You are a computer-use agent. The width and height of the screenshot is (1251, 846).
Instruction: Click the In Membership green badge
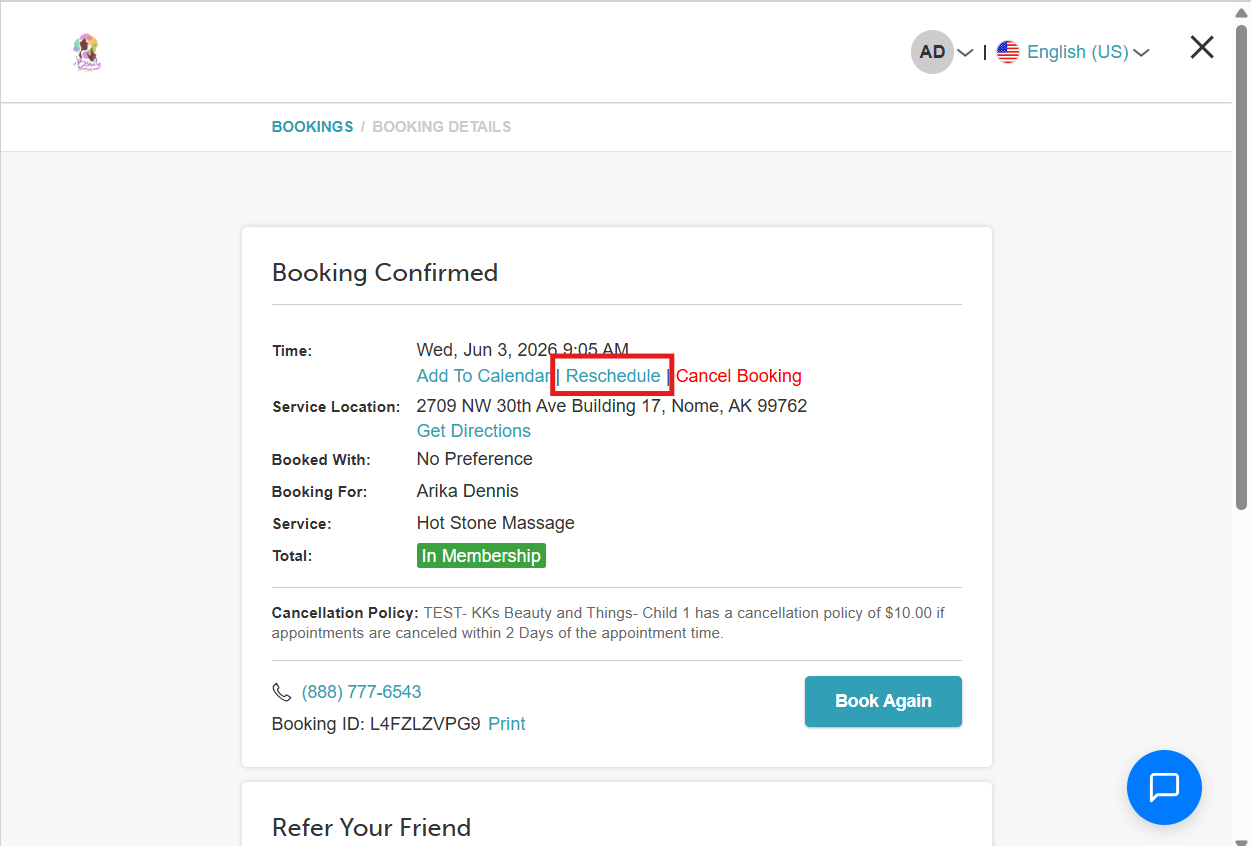[x=481, y=556]
